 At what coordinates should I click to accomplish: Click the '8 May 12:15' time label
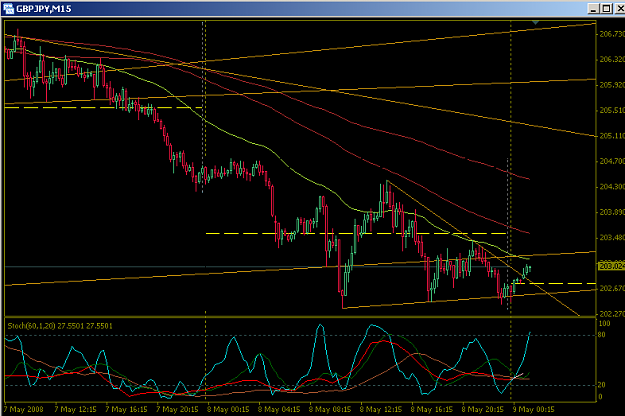381,409
